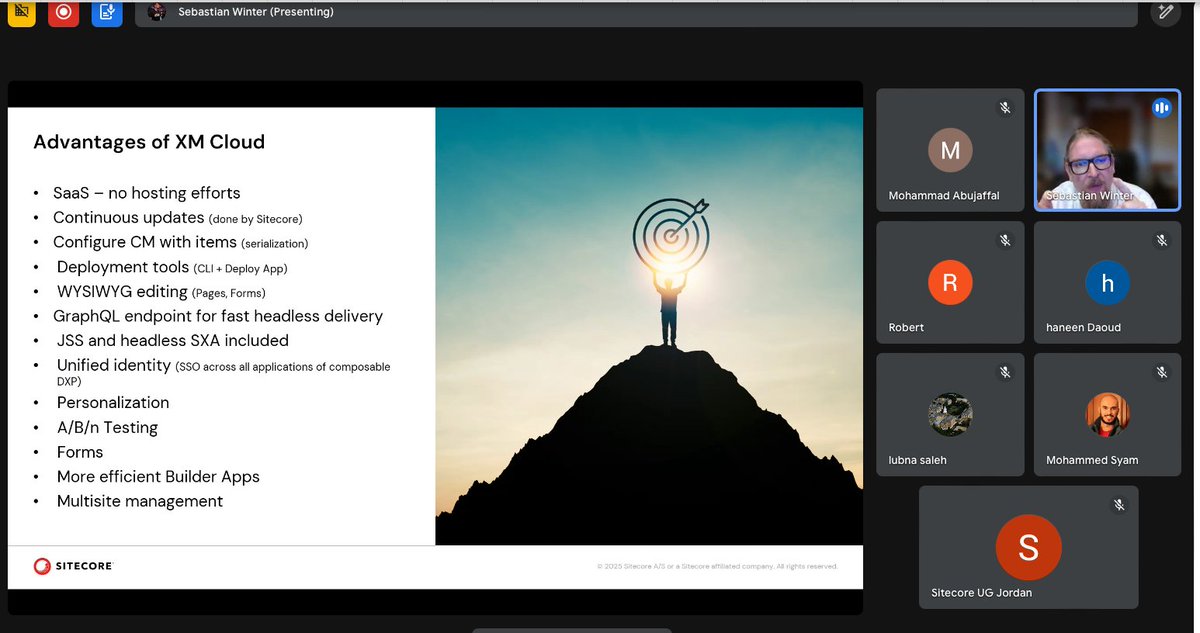
Task: Click the Continuous updates bullet
Action: pyautogui.click(x=178, y=217)
